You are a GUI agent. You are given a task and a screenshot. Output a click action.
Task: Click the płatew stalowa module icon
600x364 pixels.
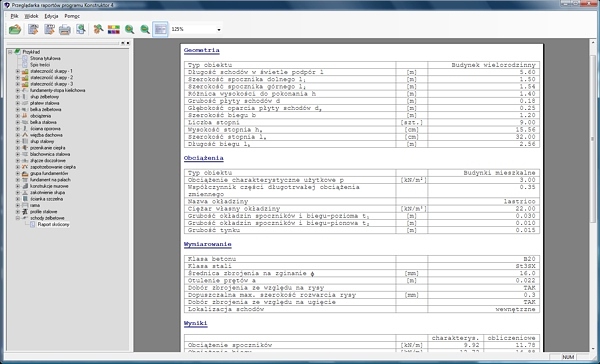pos(25,103)
